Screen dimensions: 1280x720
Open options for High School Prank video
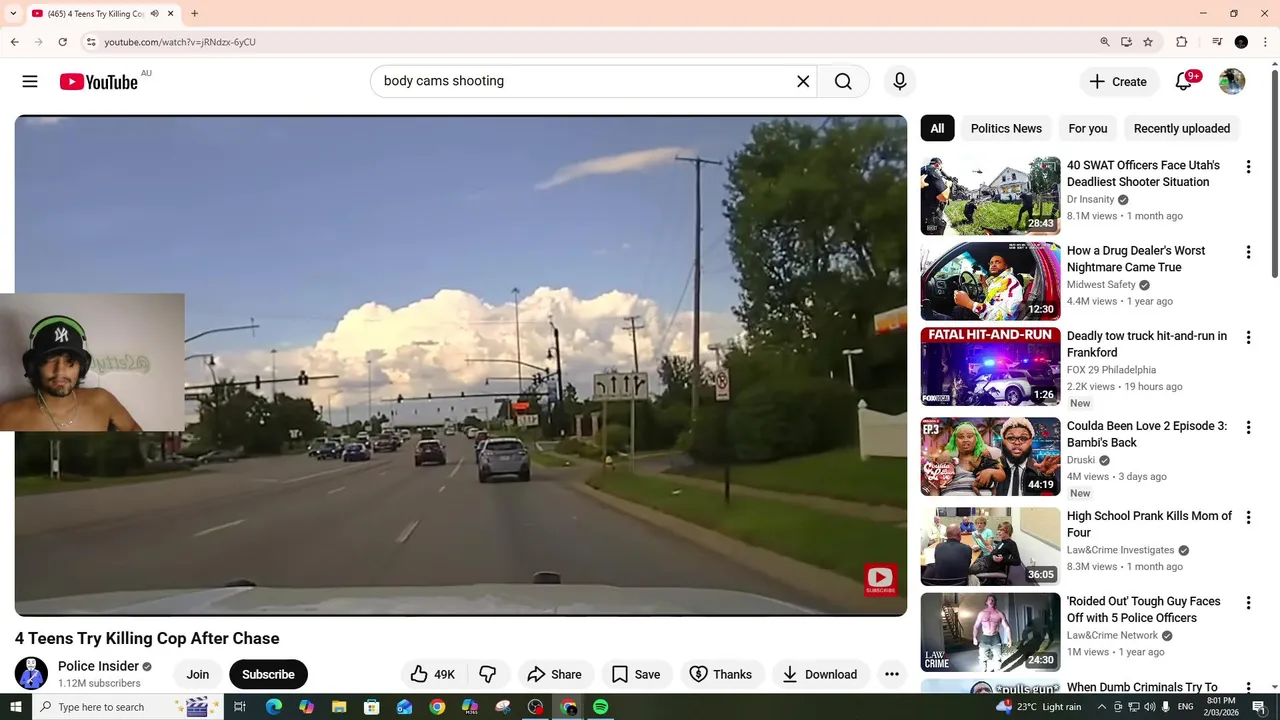(x=1248, y=518)
